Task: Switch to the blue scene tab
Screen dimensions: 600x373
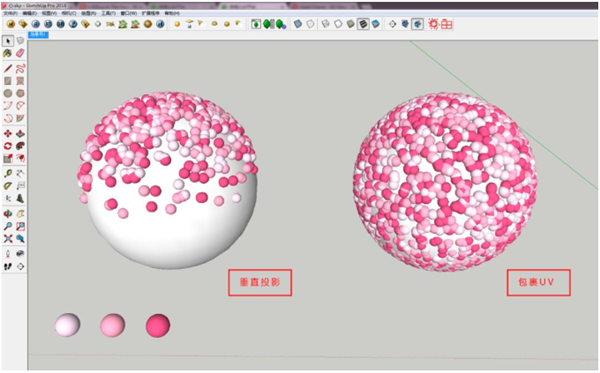Action: (x=38, y=34)
